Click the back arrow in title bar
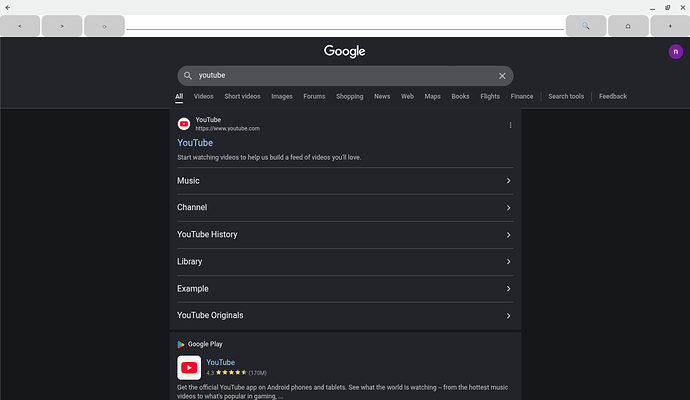The width and height of the screenshot is (690, 400). (x=7, y=7)
